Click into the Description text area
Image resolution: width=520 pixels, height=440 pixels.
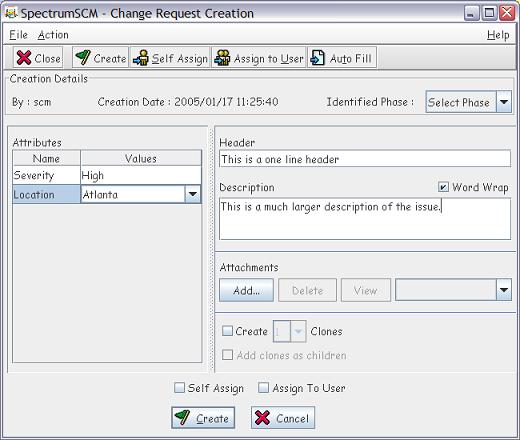tap(365, 219)
